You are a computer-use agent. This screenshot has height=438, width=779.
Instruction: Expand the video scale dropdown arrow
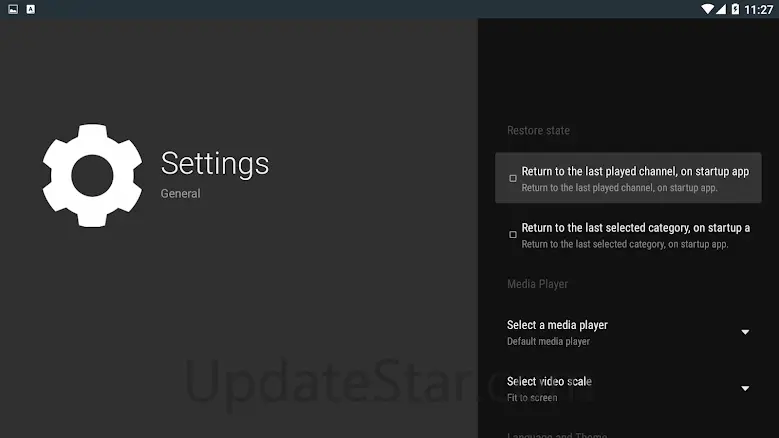[745, 388]
